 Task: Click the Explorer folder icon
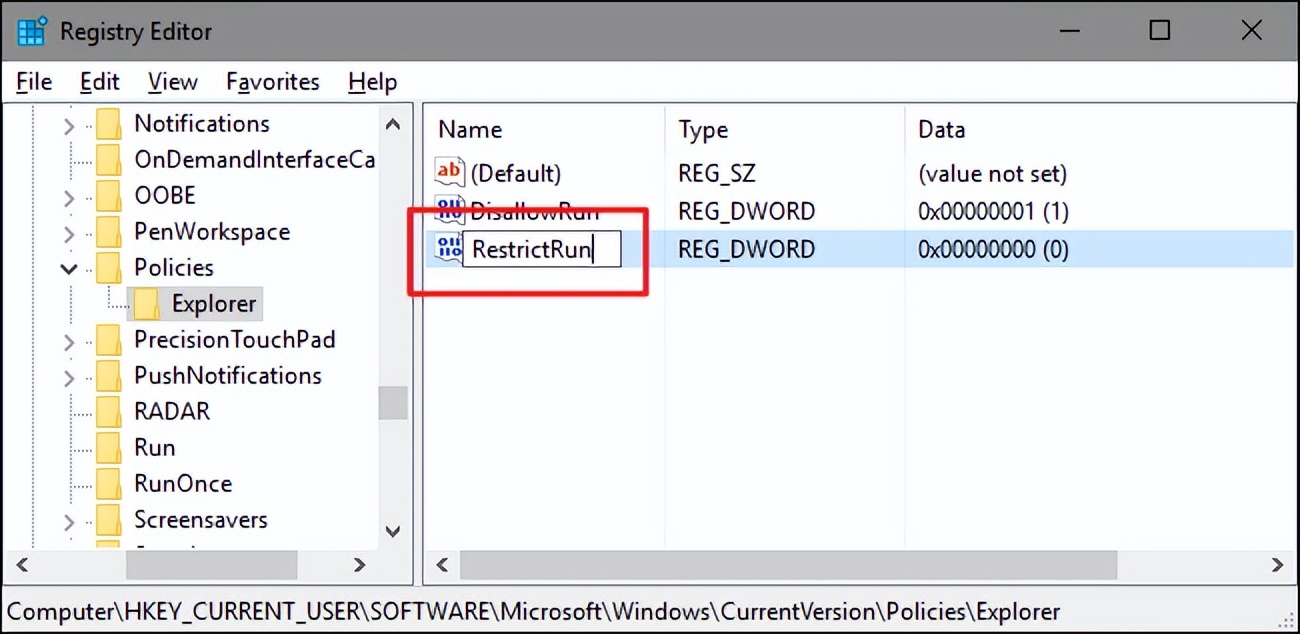(x=148, y=303)
